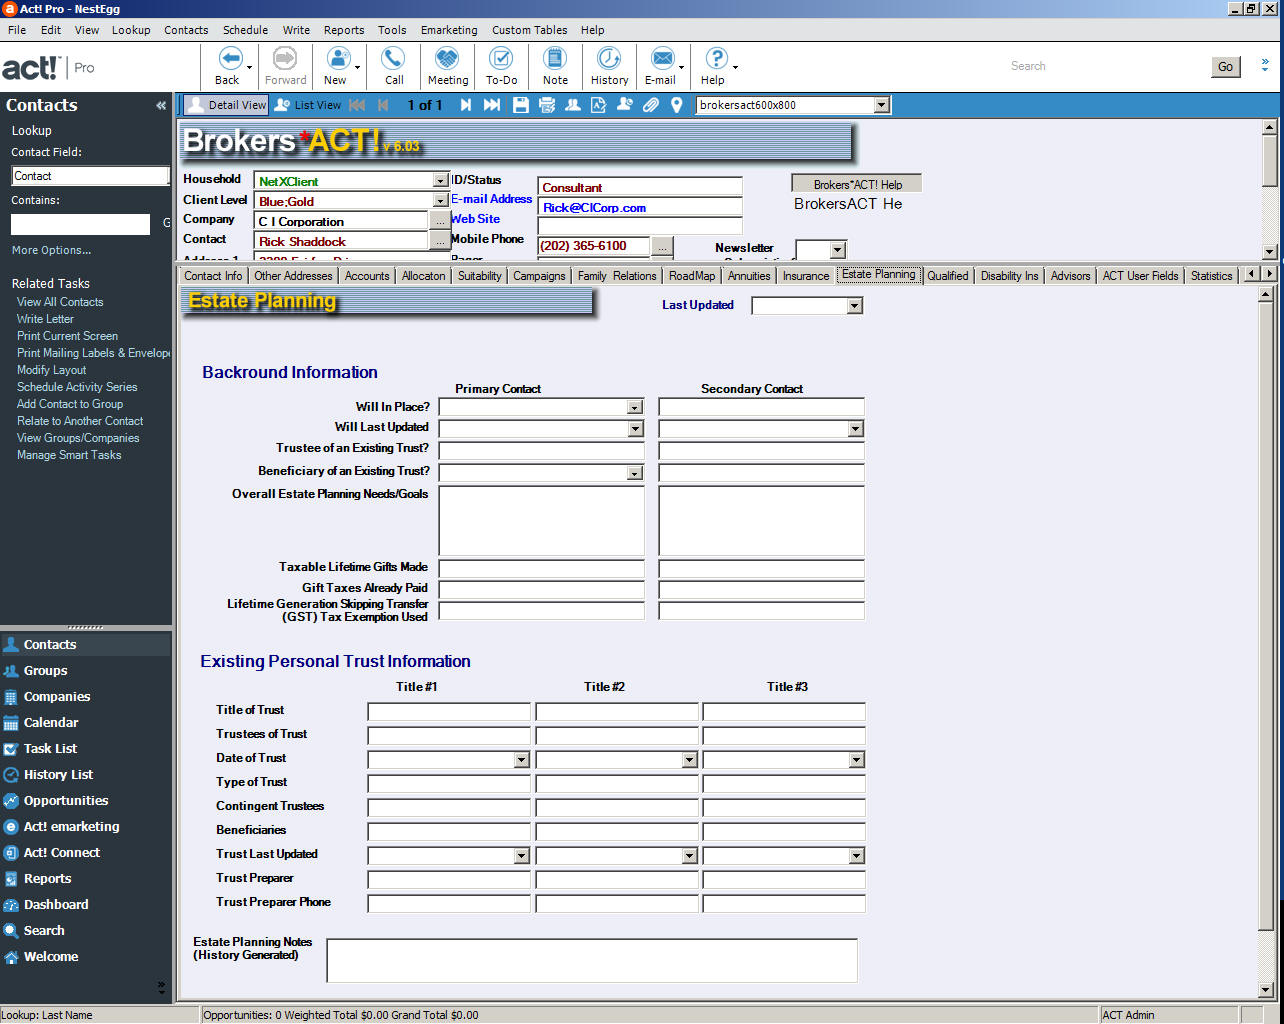The image size is (1284, 1024).
Task: Open the Custom Tables menu
Action: (x=529, y=30)
